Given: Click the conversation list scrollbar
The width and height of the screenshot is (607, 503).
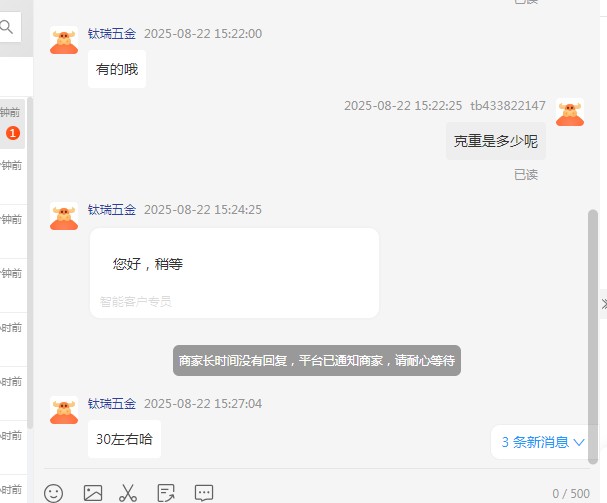Looking at the screenshot, I should (x=29, y=263).
